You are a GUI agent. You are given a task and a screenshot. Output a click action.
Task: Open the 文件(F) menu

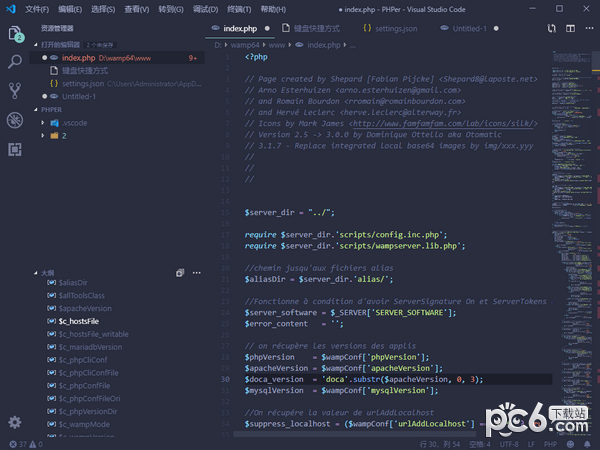[x=37, y=9]
